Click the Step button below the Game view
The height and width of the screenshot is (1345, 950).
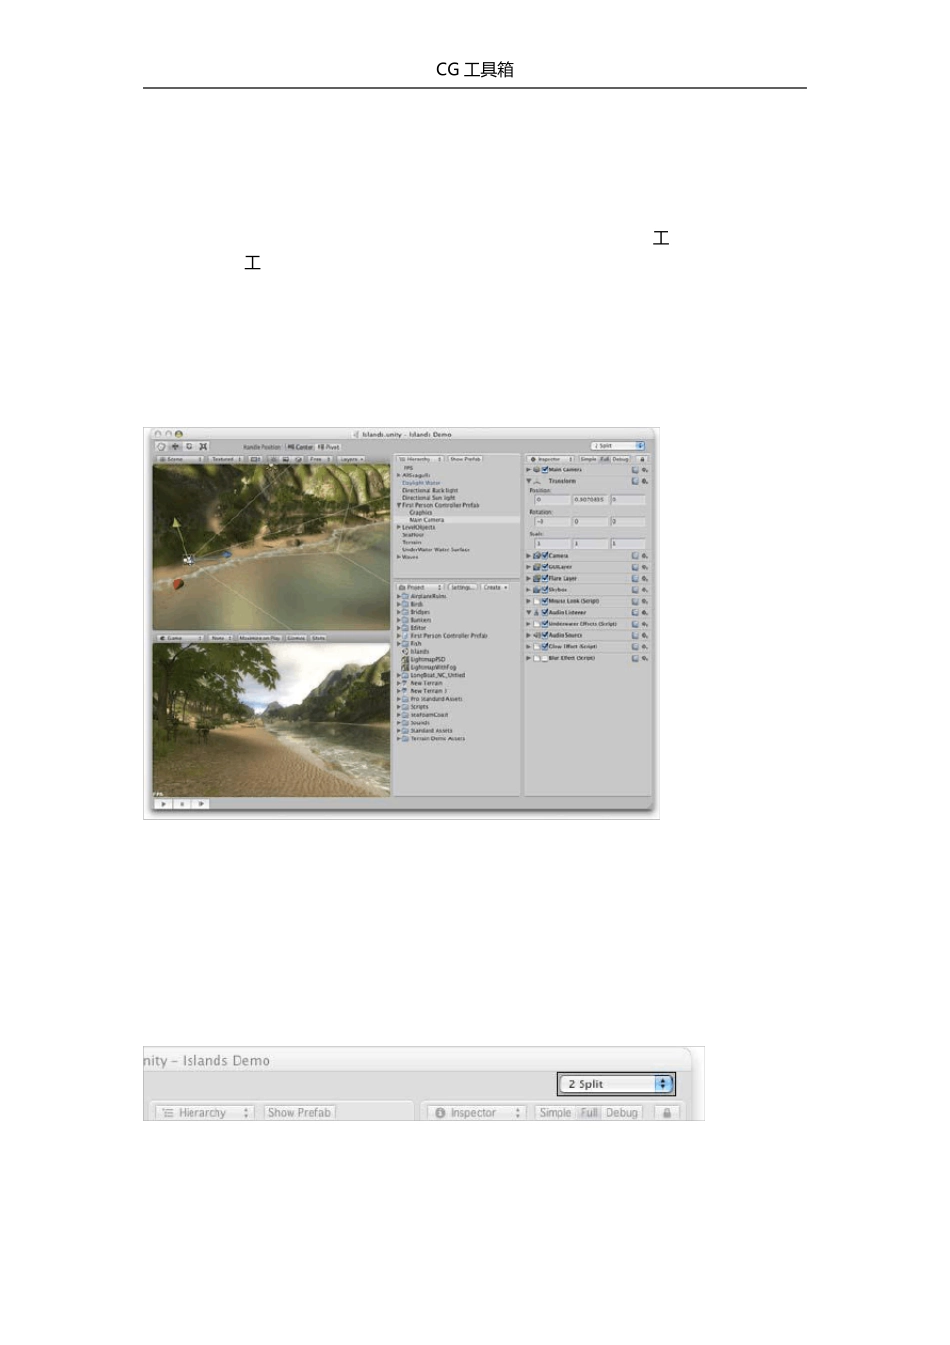[x=200, y=803]
